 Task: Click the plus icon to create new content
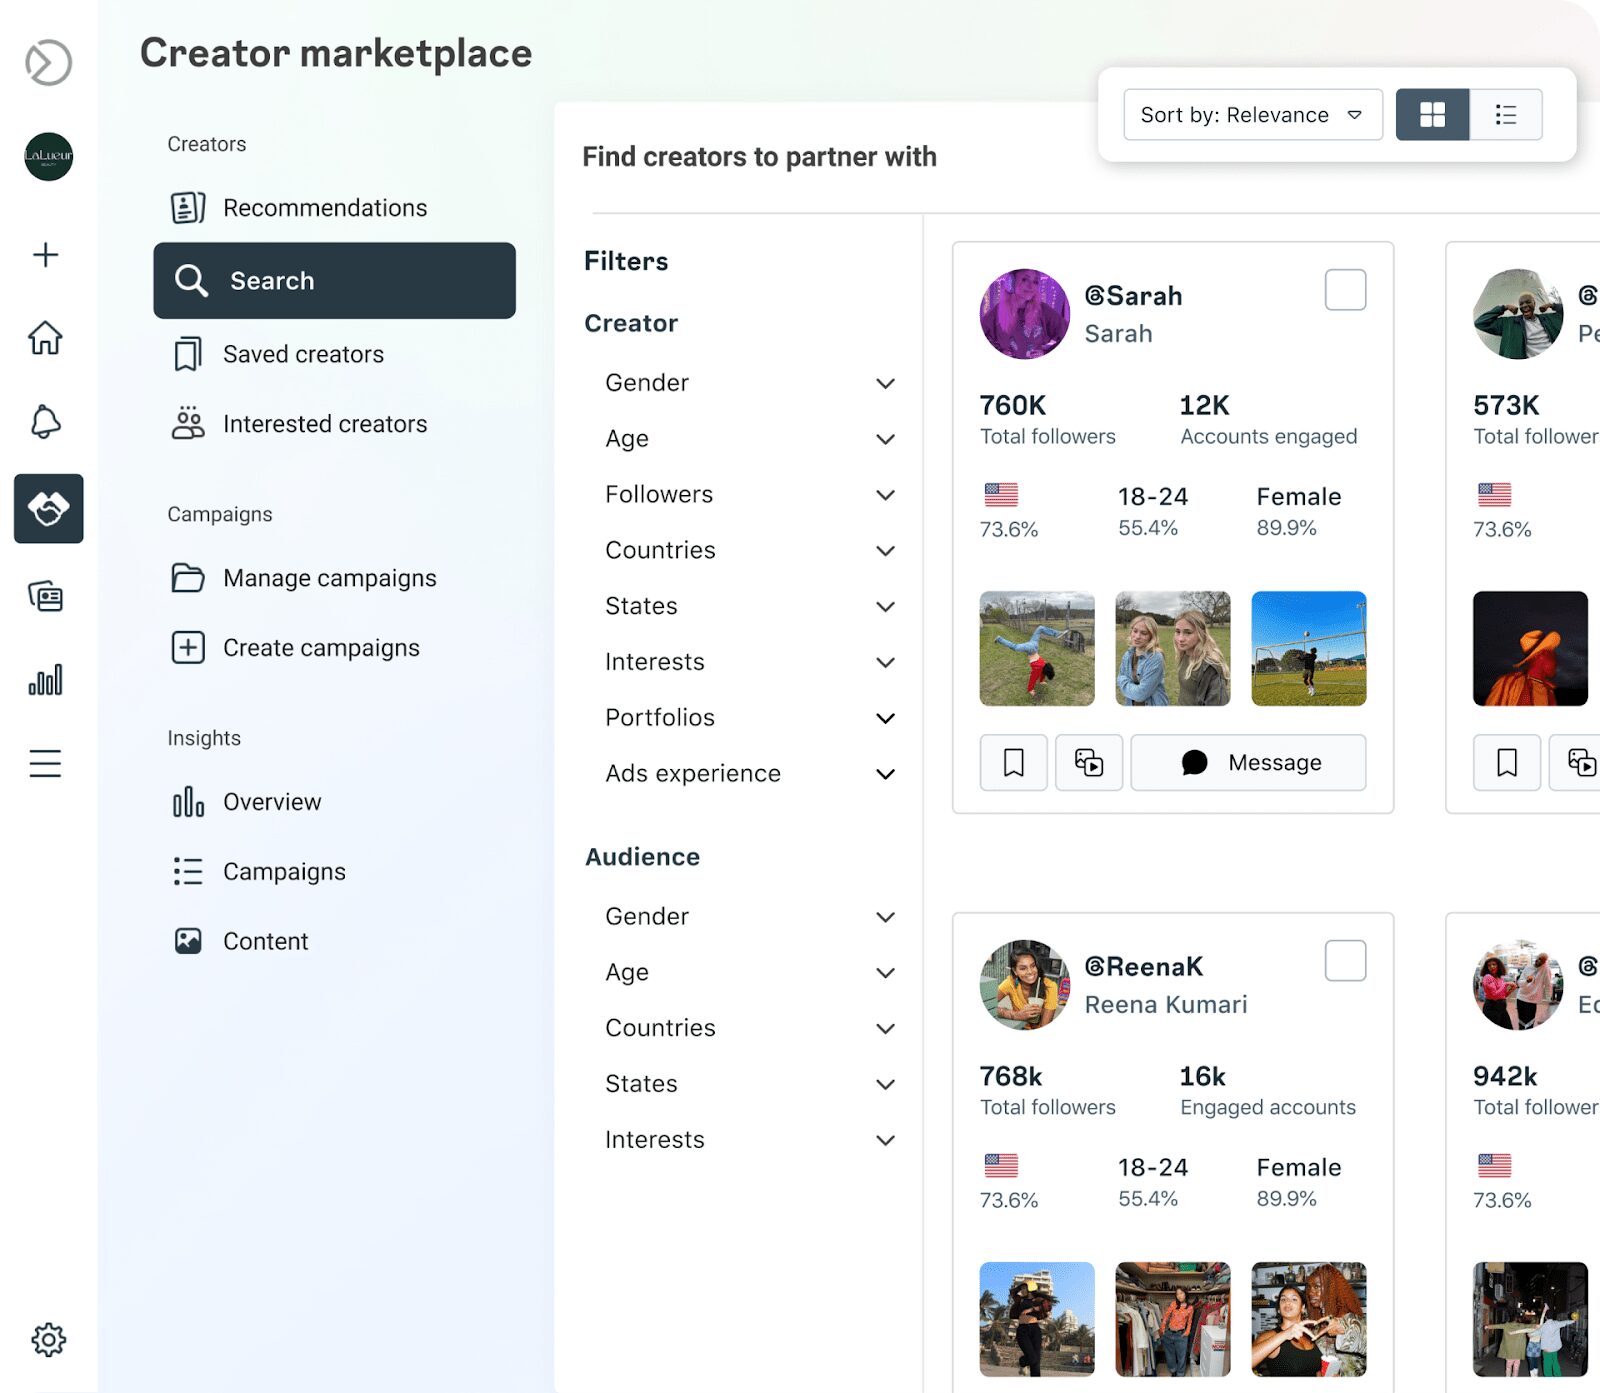[46, 255]
